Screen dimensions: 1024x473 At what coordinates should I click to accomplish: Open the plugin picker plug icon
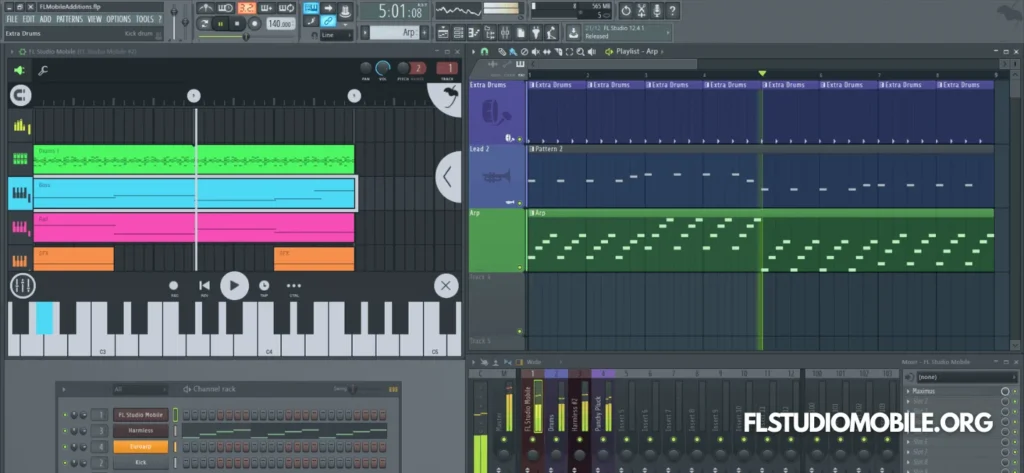point(537,32)
